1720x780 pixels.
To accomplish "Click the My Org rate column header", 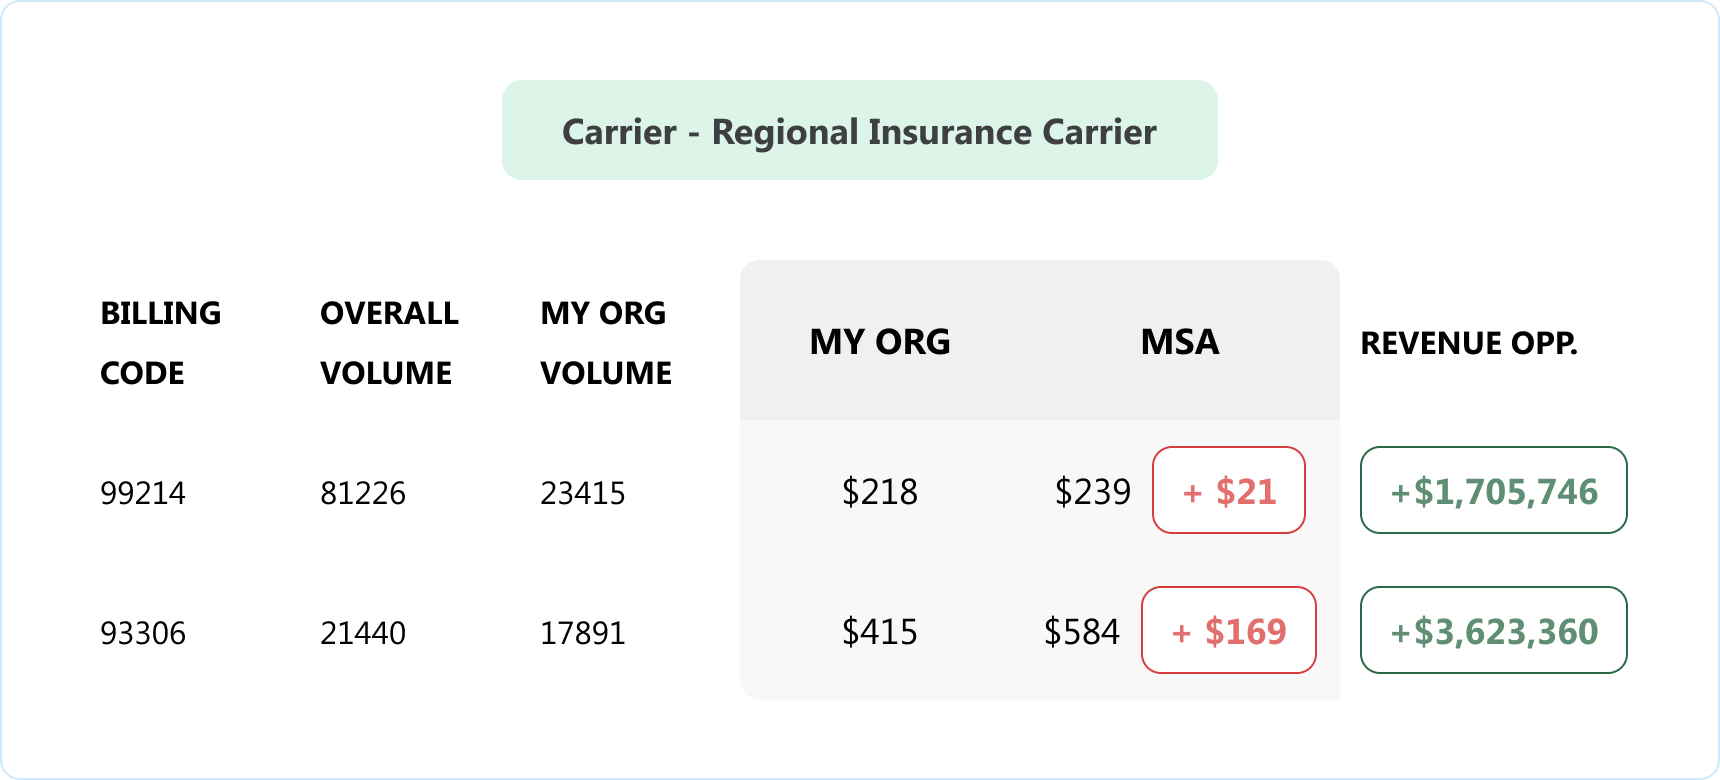I will (880, 342).
